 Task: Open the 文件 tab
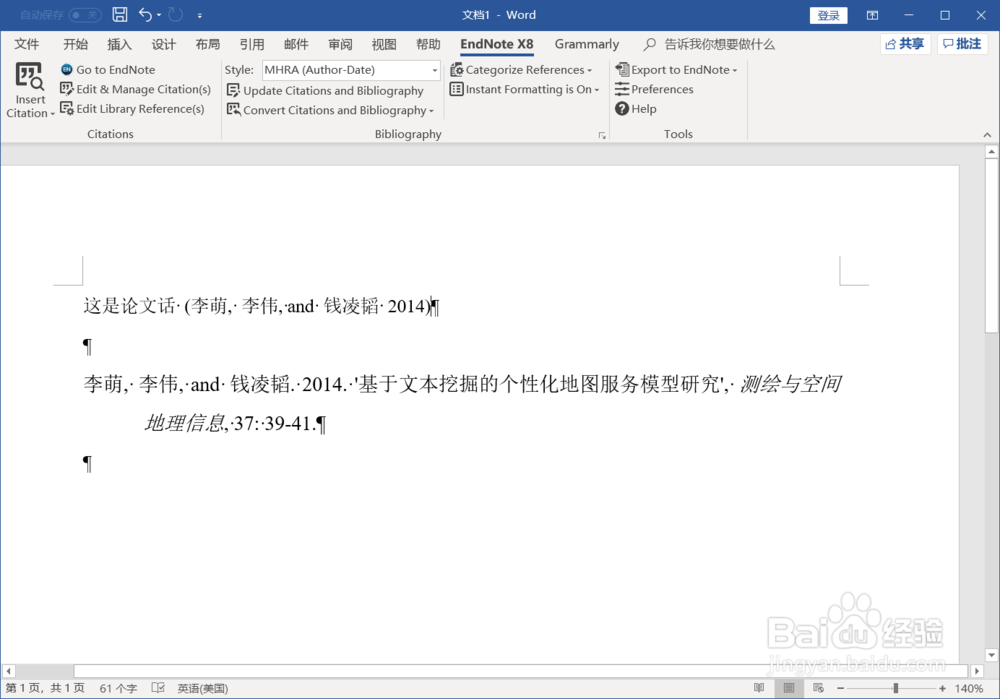27,44
